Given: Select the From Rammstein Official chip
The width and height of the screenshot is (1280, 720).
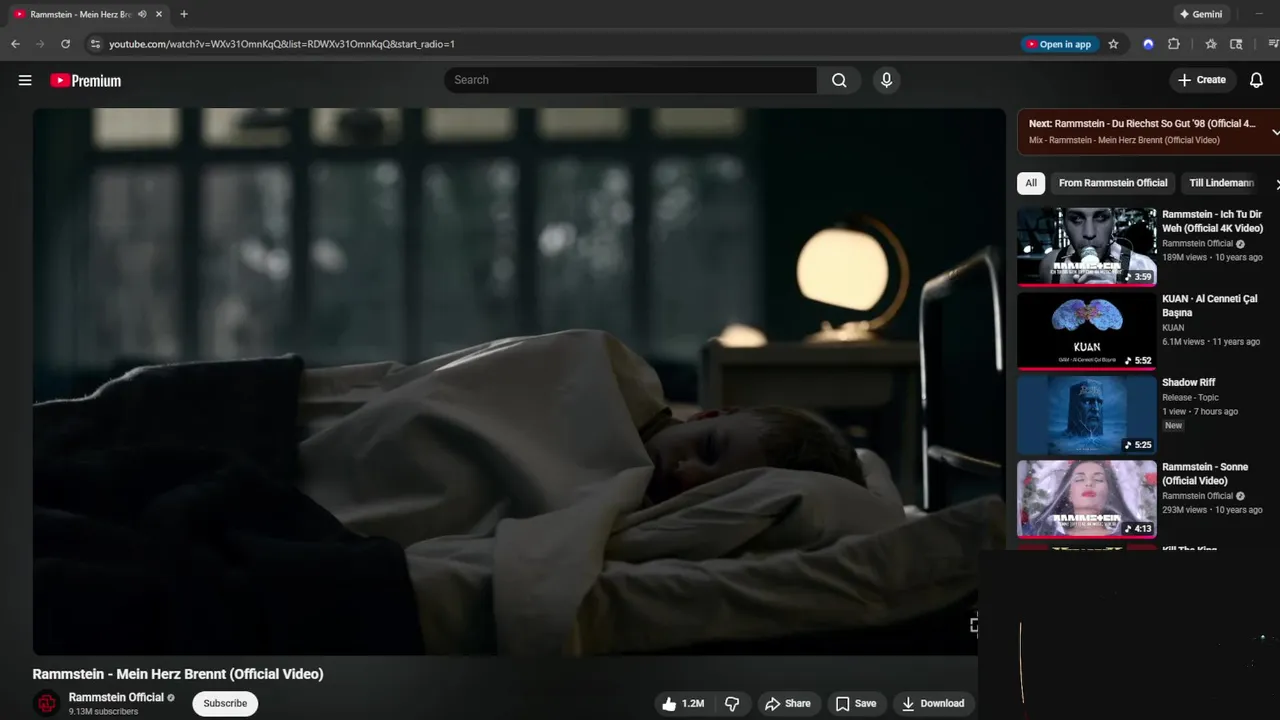Looking at the screenshot, I should pyautogui.click(x=1113, y=183).
